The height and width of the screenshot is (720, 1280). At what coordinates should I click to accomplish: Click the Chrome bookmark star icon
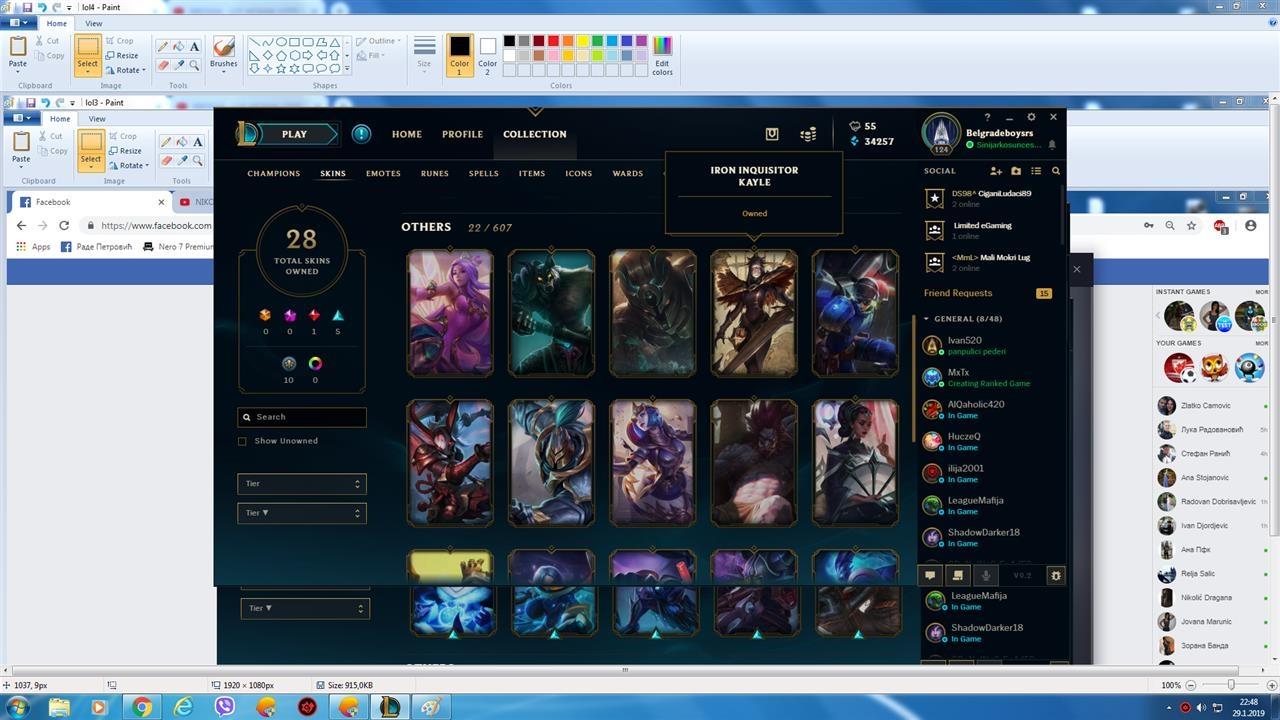point(1191,226)
